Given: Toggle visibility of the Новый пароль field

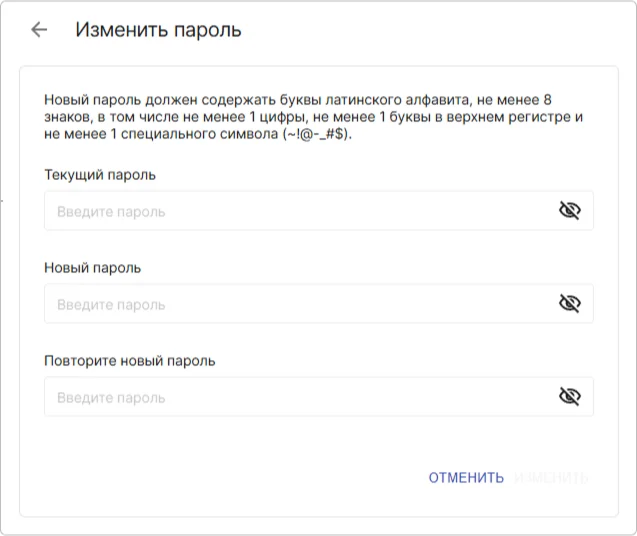Looking at the screenshot, I should tap(569, 304).
